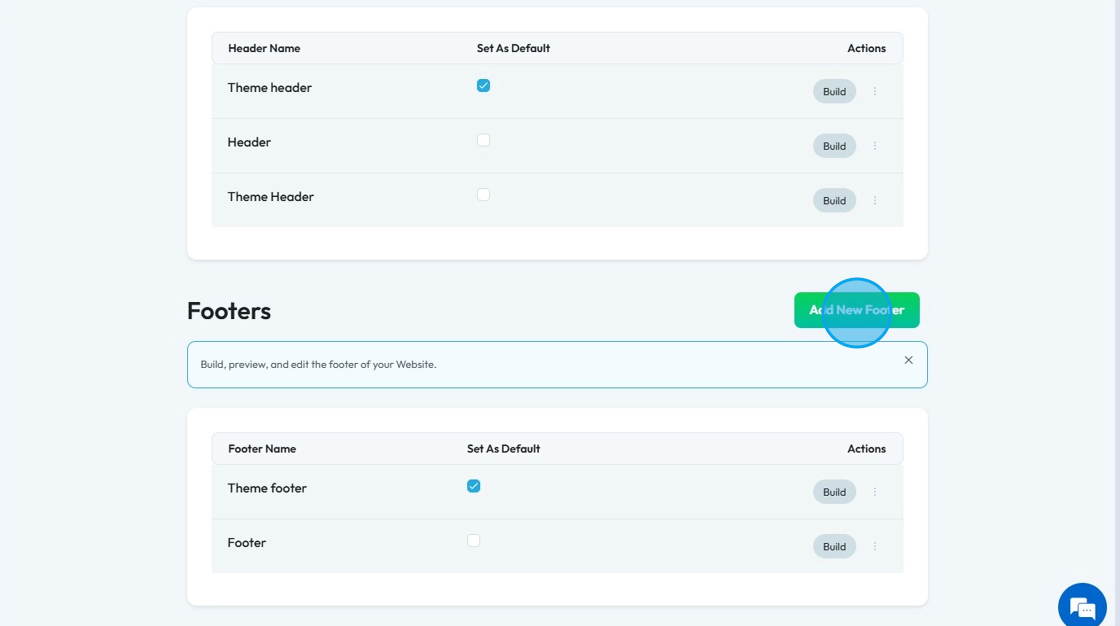Open three-dot menu for Header row

[x=874, y=146]
